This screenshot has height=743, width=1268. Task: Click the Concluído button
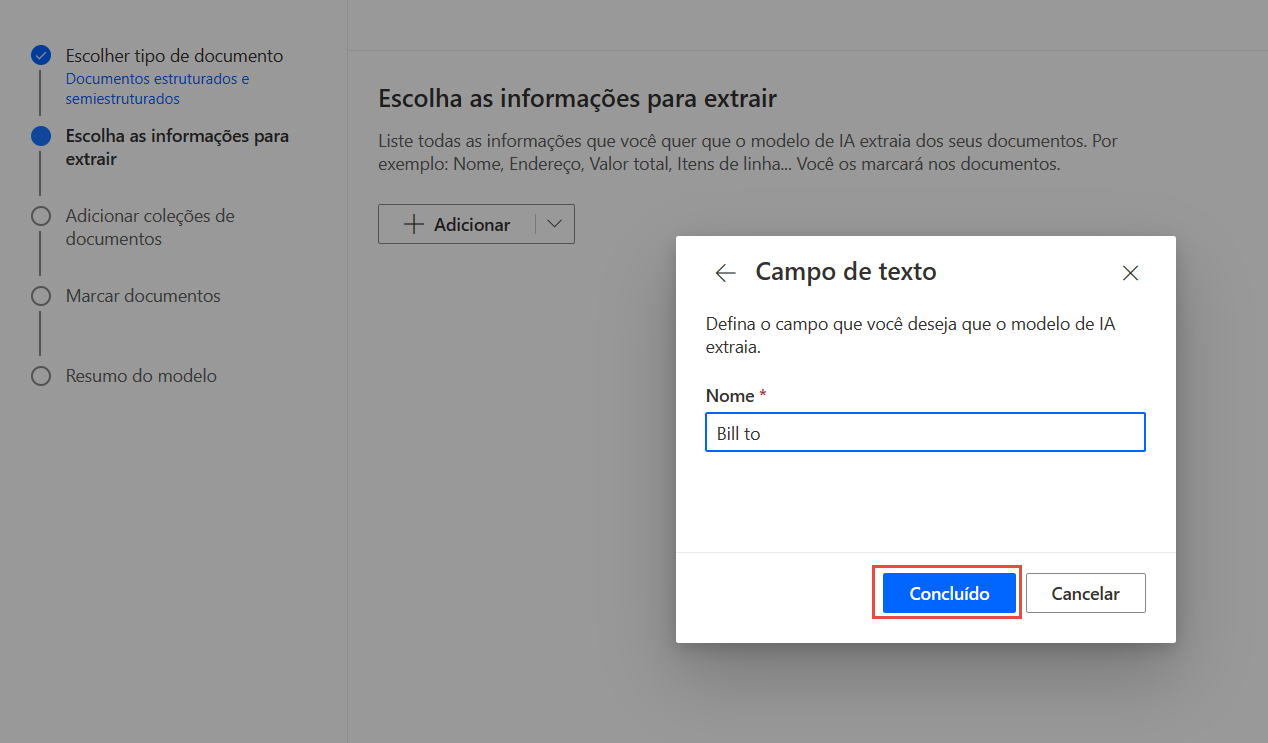point(949,594)
